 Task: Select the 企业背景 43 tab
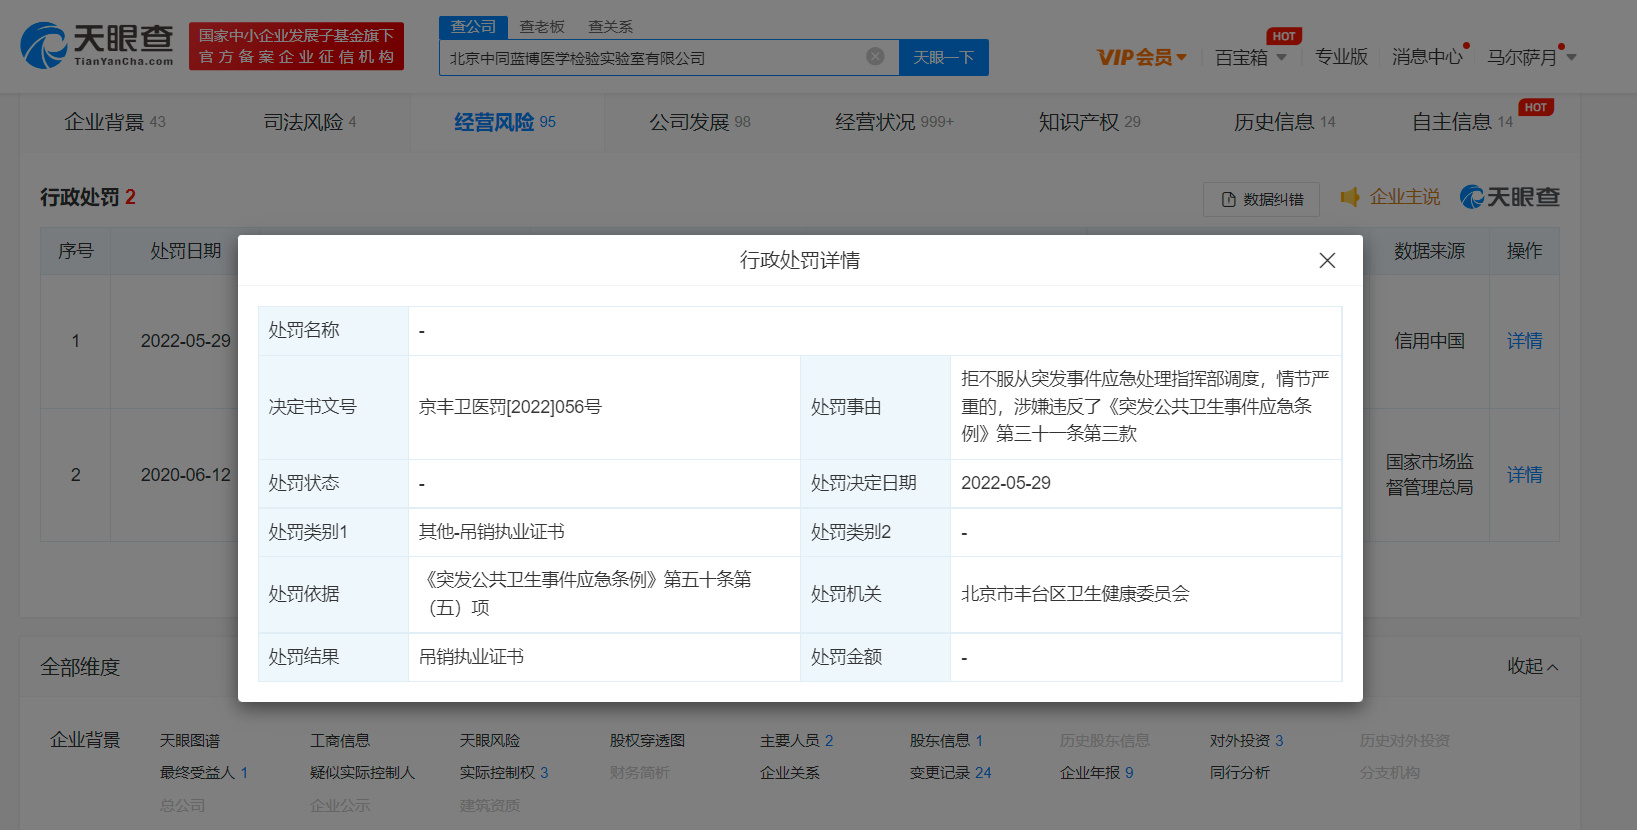click(115, 122)
